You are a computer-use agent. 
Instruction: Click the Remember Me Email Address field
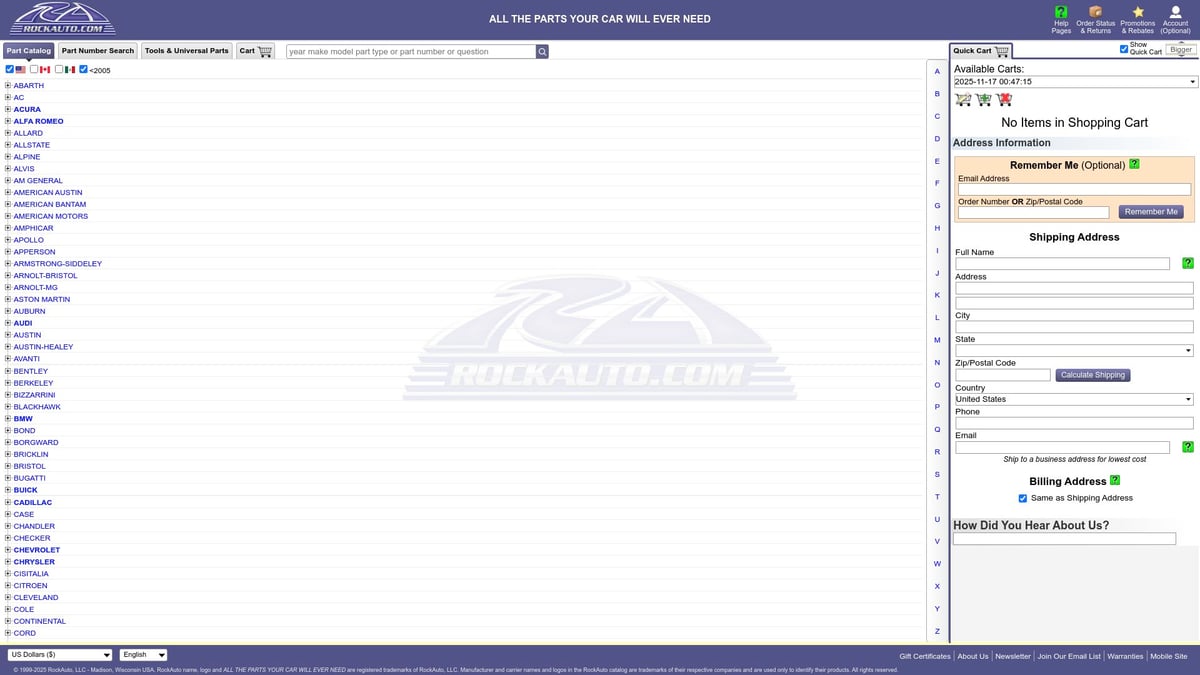(x=1074, y=189)
